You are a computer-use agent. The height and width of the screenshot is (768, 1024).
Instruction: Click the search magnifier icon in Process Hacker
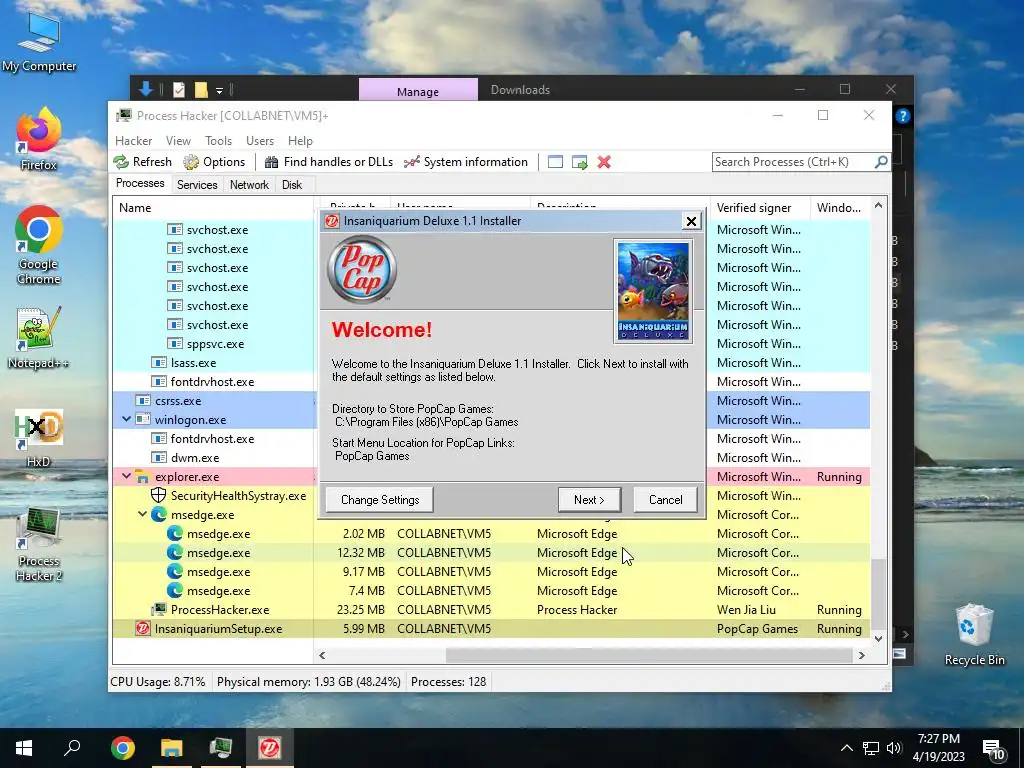(x=880, y=161)
